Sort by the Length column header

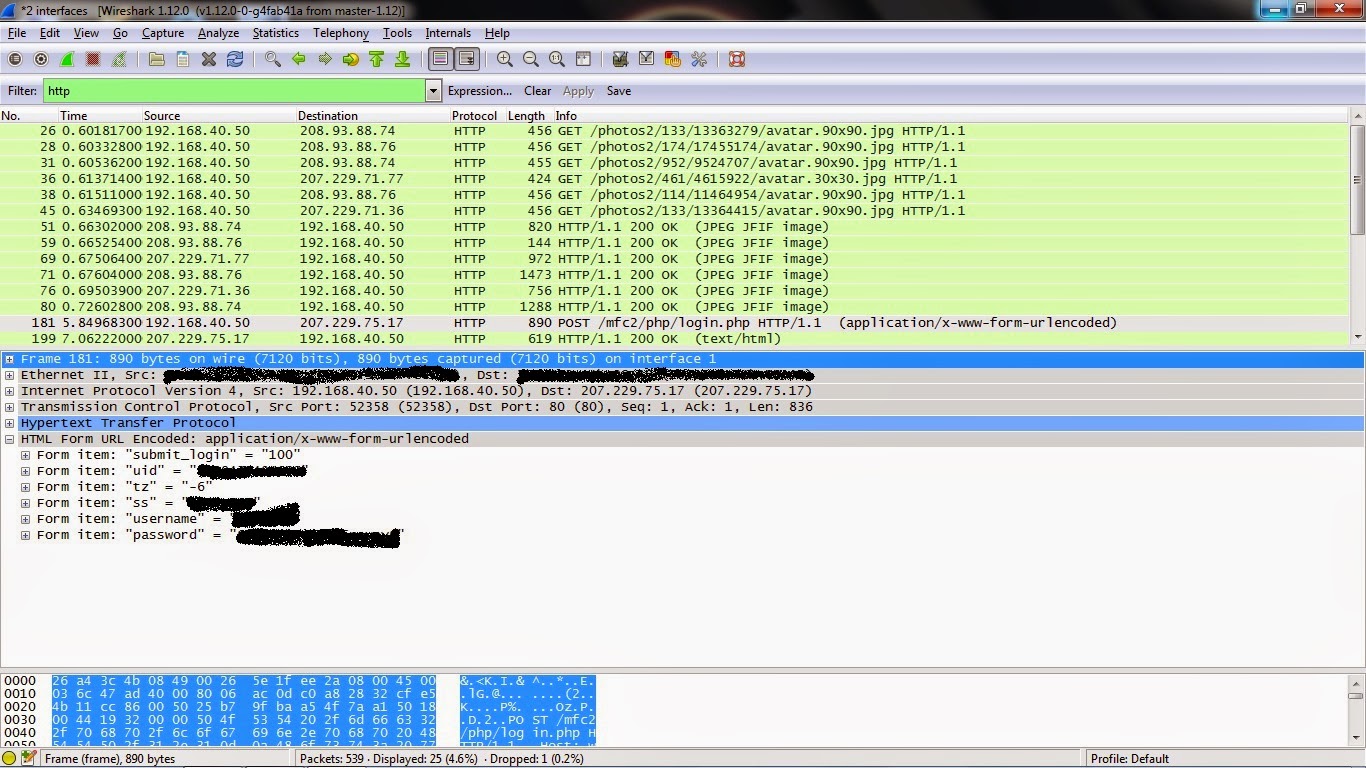click(x=526, y=116)
